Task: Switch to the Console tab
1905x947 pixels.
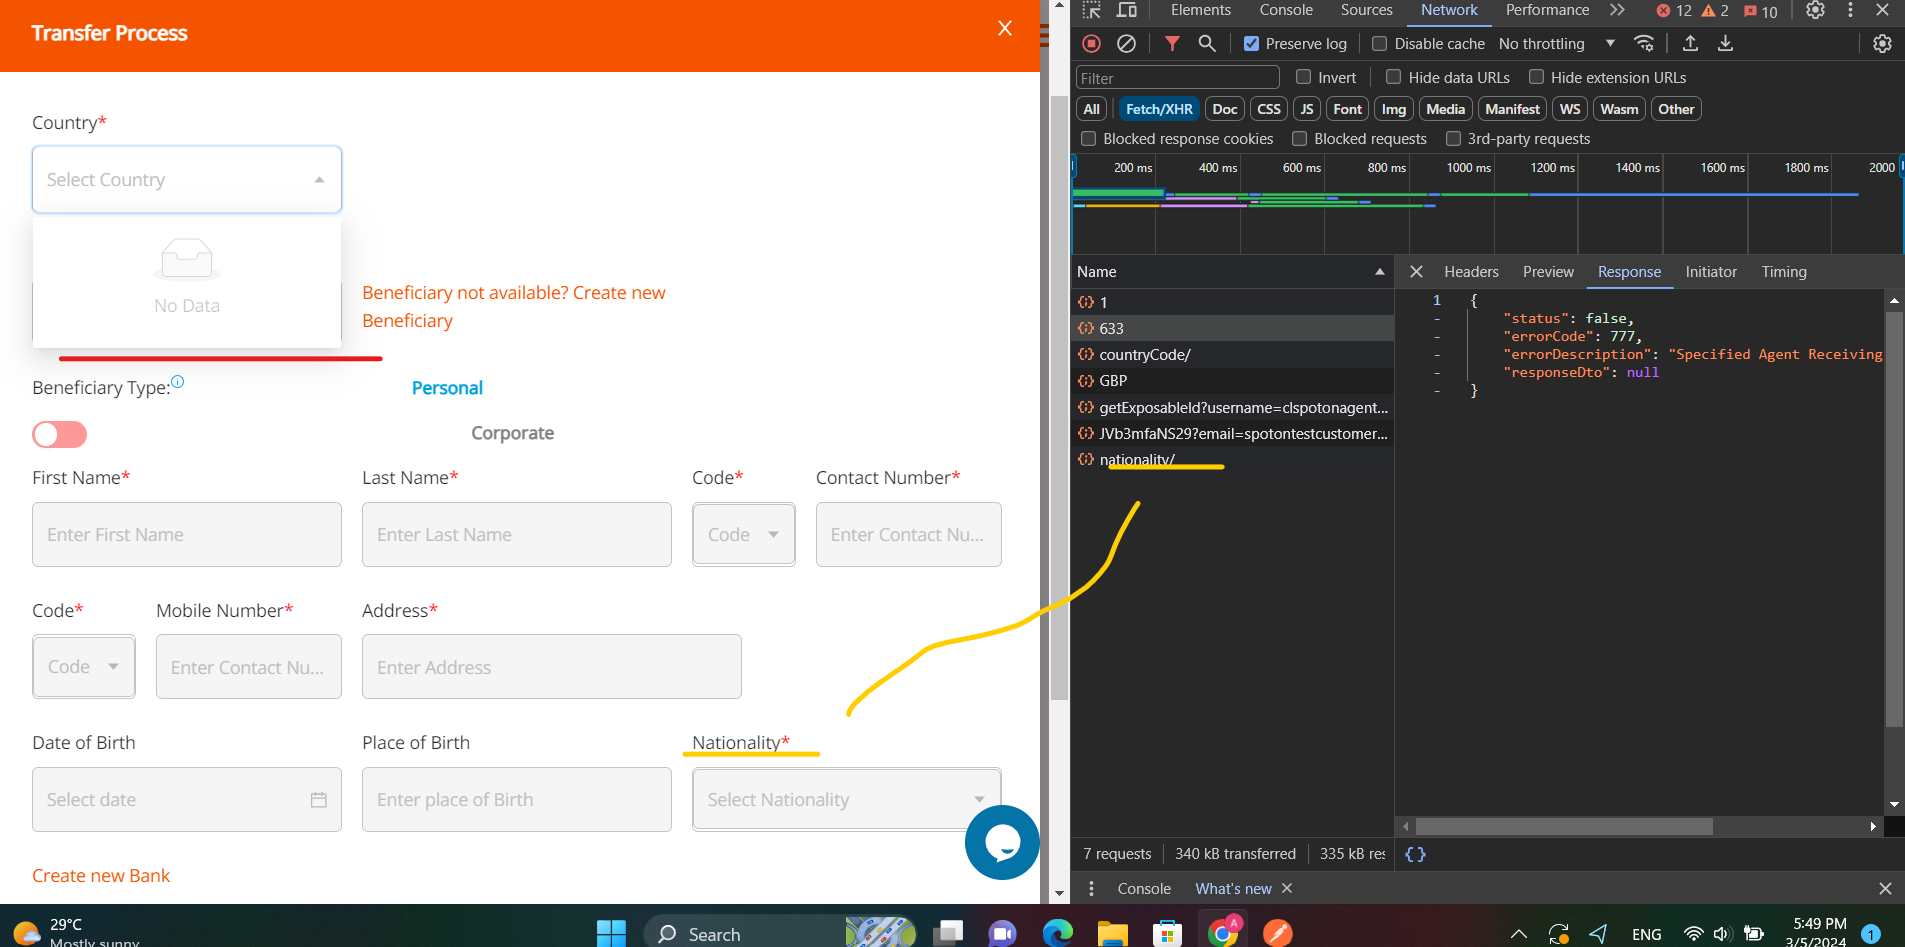Action: [x=1286, y=10]
